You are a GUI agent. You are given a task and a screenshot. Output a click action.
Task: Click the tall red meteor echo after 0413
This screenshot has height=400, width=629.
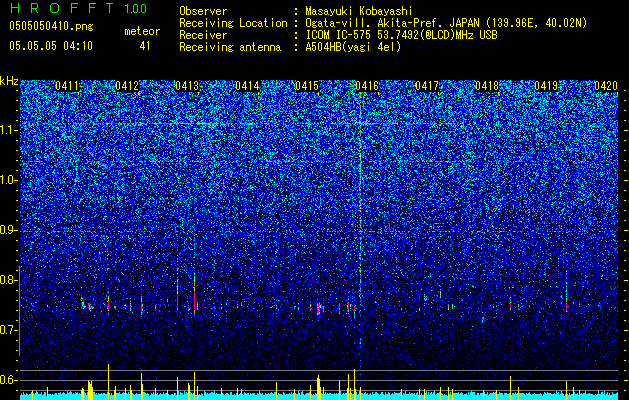click(x=195, y=294)
